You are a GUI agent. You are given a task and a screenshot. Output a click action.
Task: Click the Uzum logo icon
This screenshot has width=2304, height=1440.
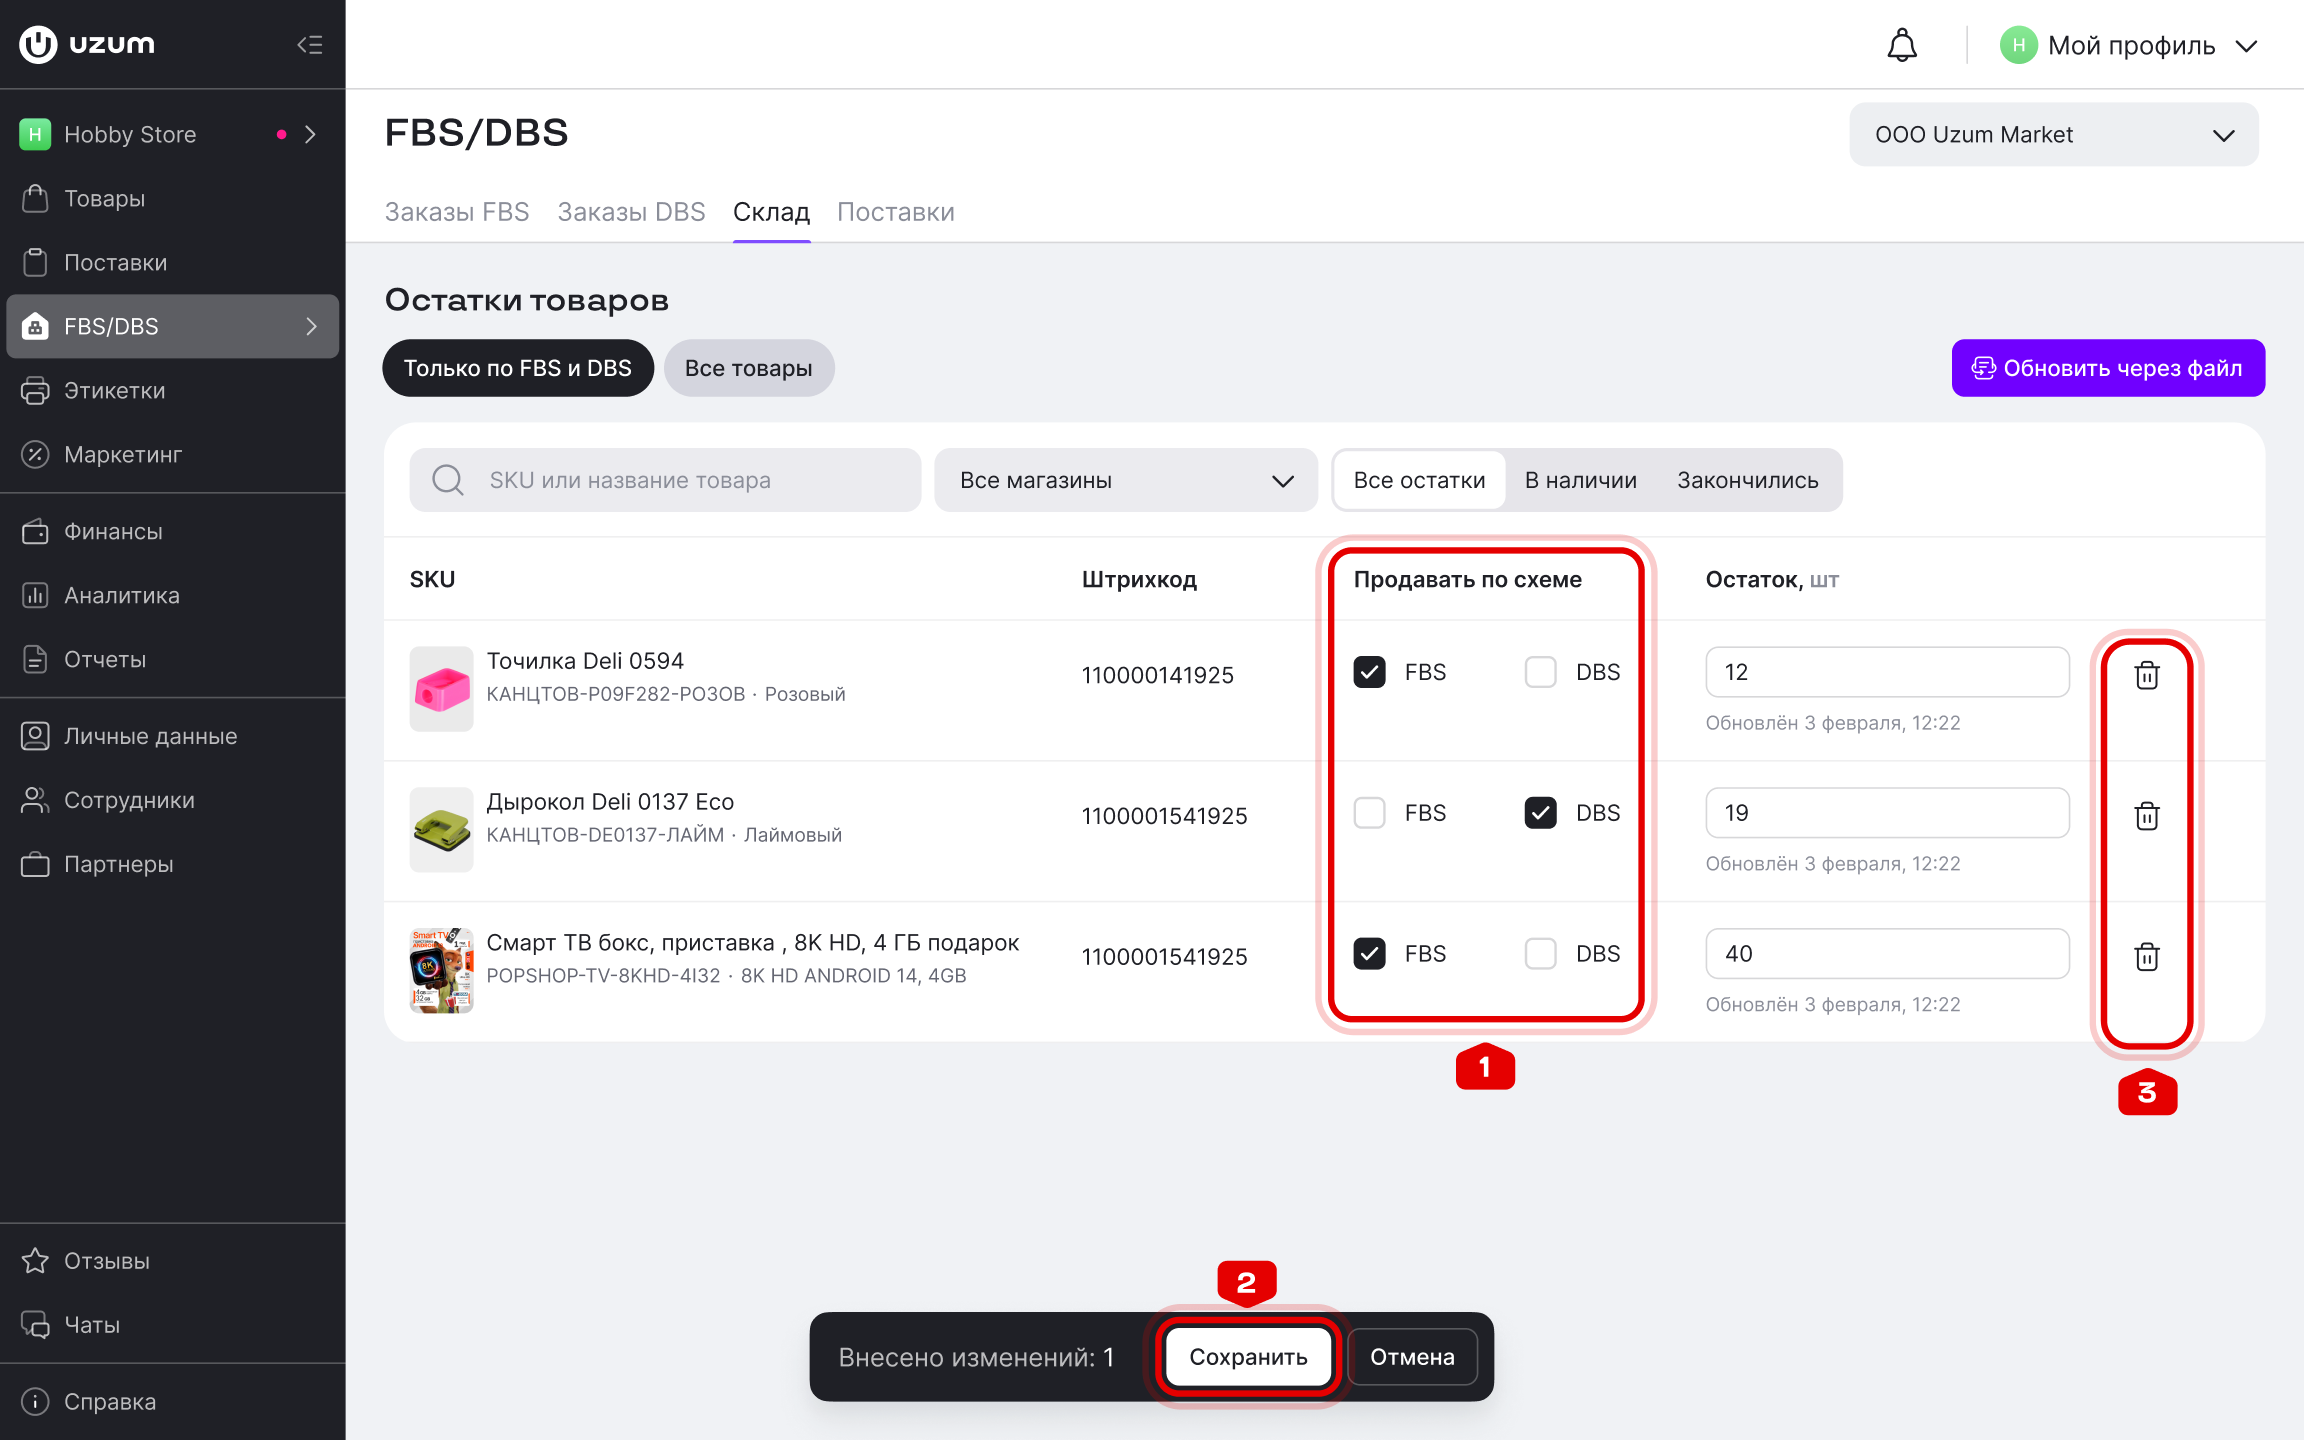coord(38,44)
